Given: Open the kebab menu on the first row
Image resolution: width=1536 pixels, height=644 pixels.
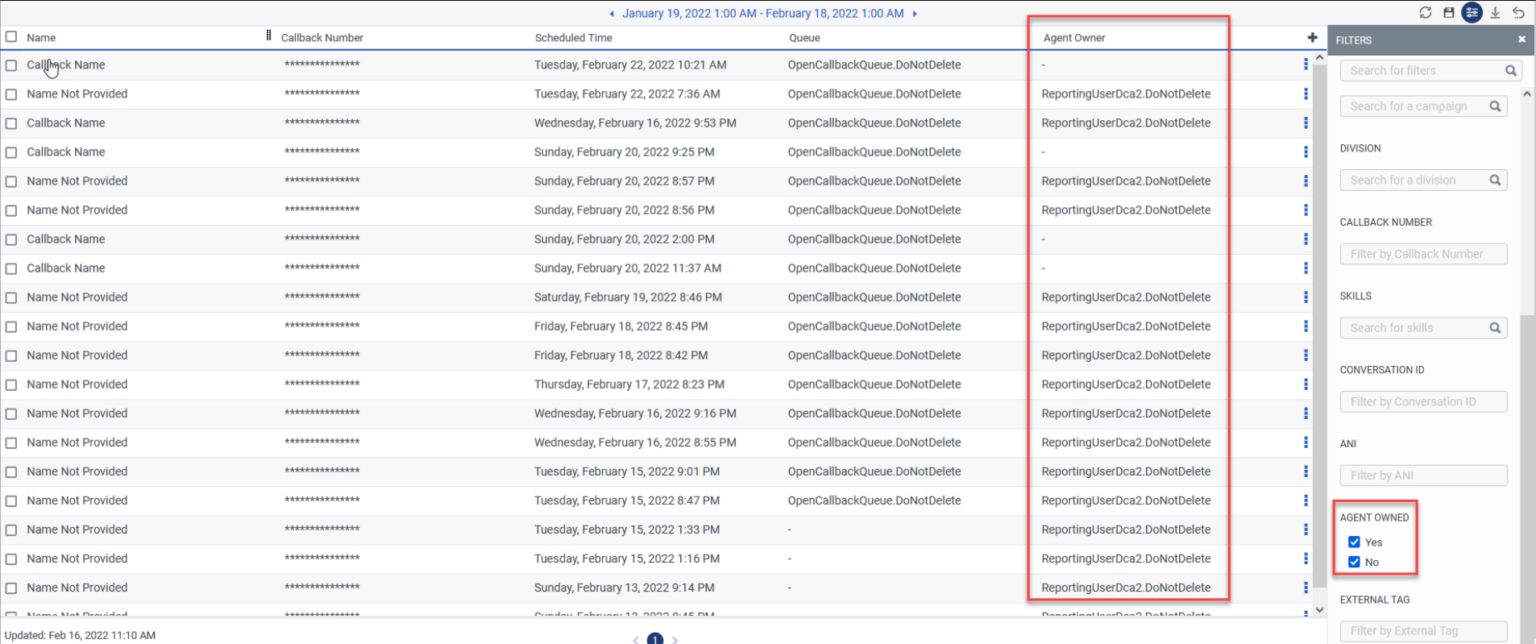Looking at the screenshot, I should 1305,63.
